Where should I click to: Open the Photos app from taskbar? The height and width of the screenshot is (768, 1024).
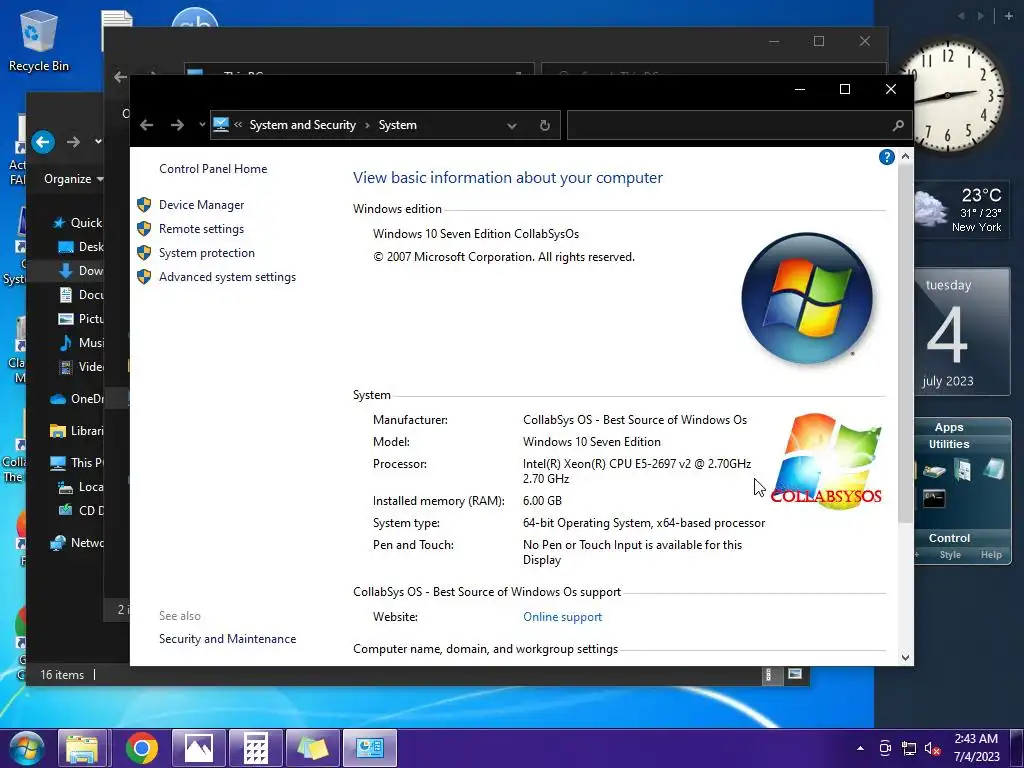pyautogui.click(x=199, y=748)
